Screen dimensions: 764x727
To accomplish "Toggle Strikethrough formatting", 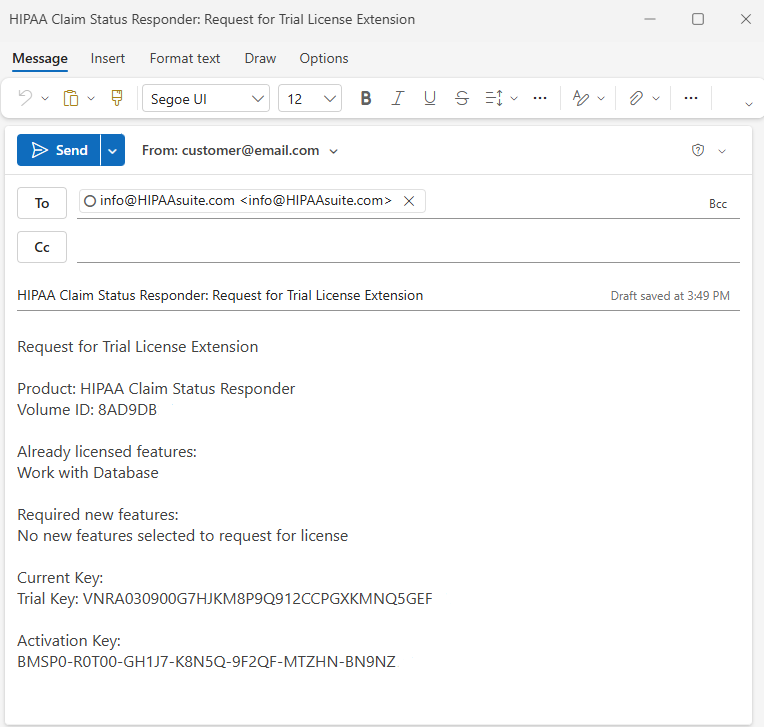I will (462, 98).
